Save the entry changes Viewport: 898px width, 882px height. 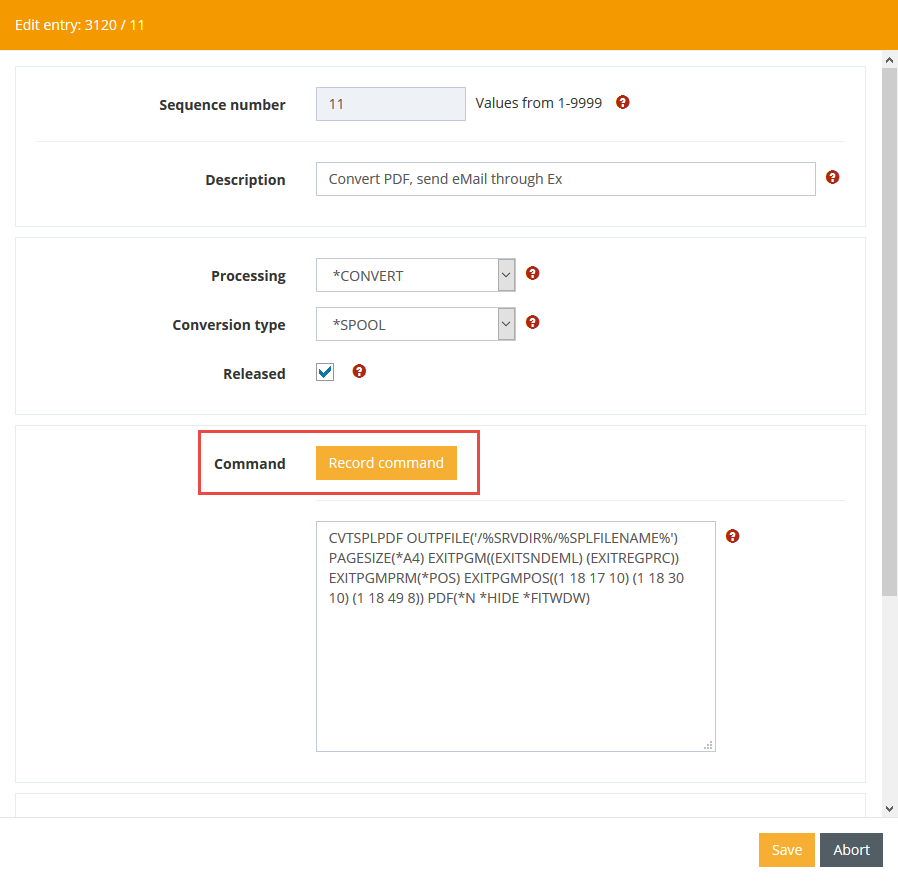click(786, 850)
